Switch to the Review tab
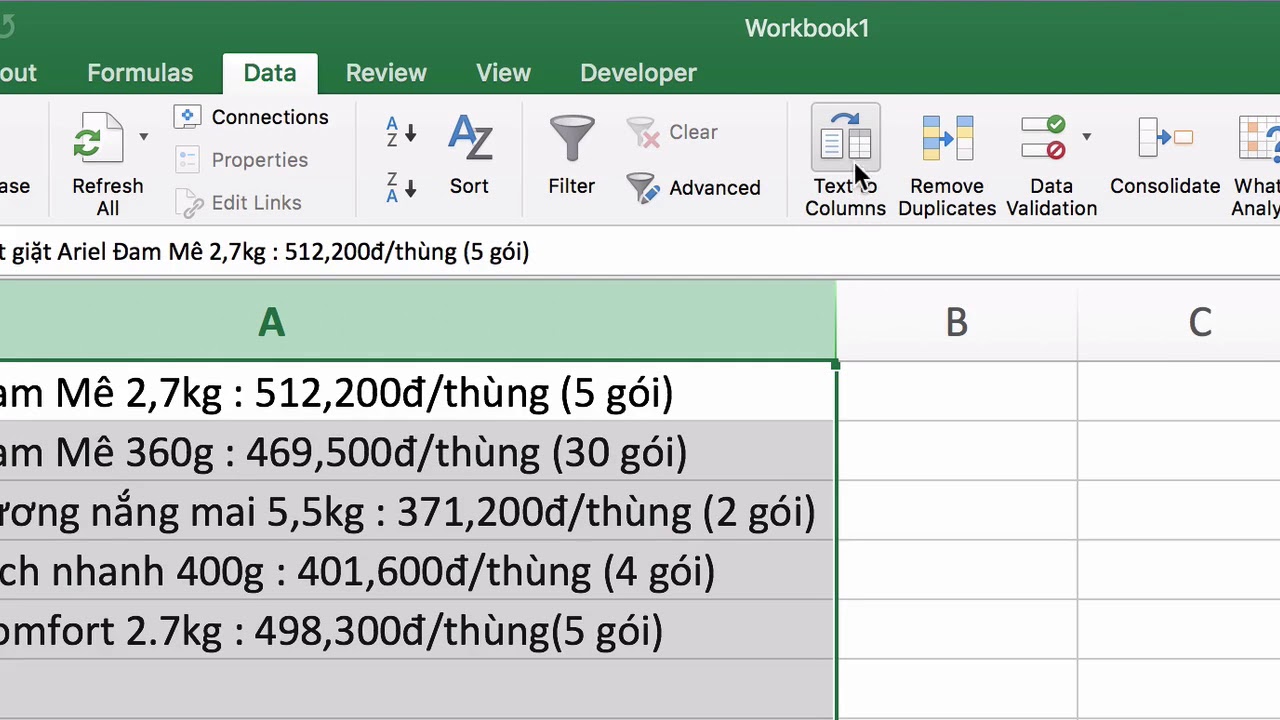1280x720 pixels. pos(386,73)
